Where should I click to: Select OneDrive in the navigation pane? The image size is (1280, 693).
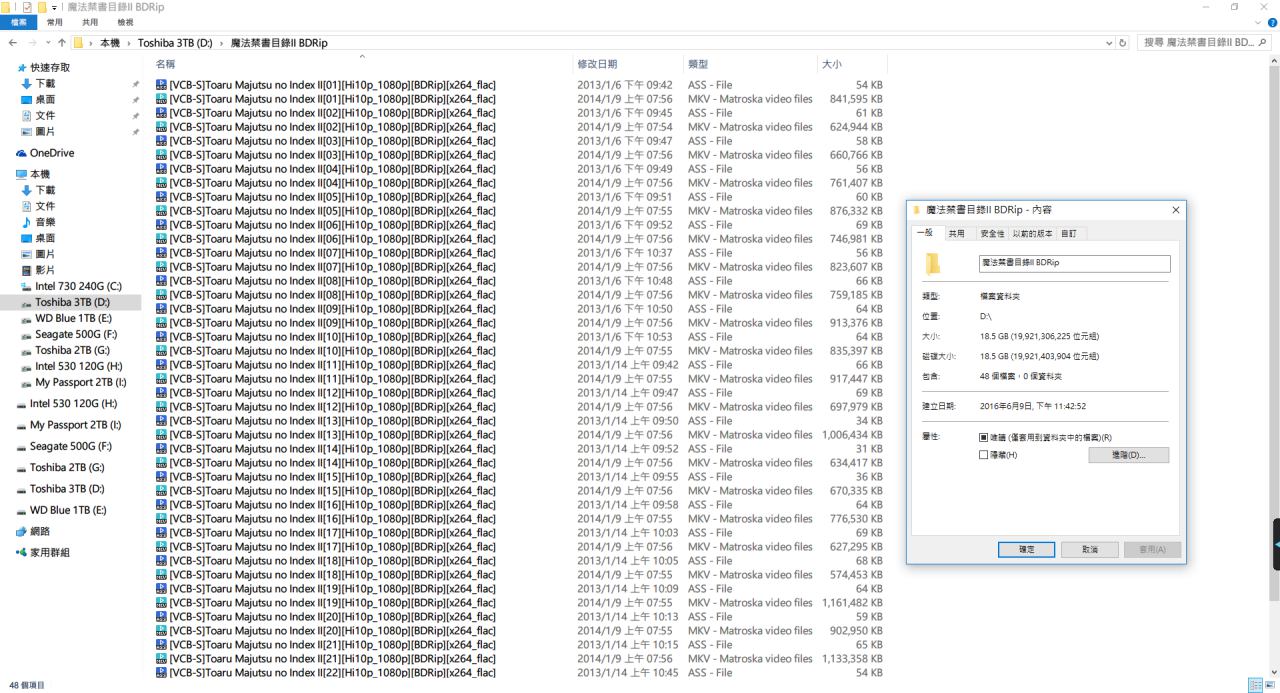coord(51,153)
